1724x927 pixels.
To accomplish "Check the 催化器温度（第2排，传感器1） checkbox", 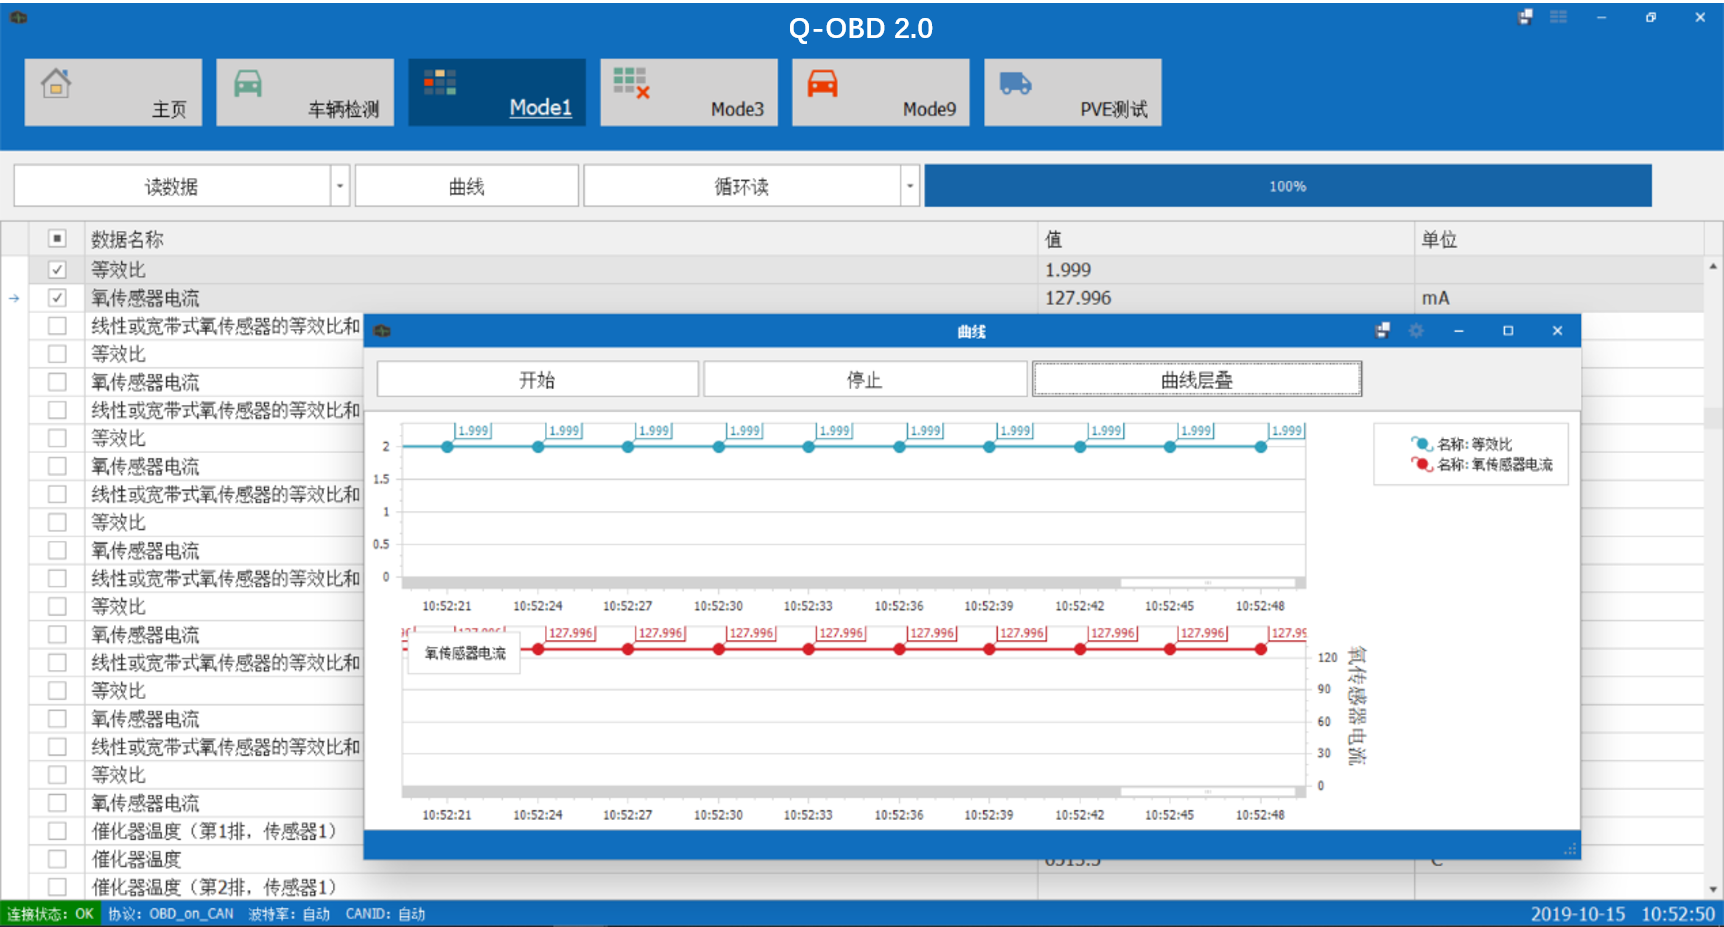I will (57, 887).
